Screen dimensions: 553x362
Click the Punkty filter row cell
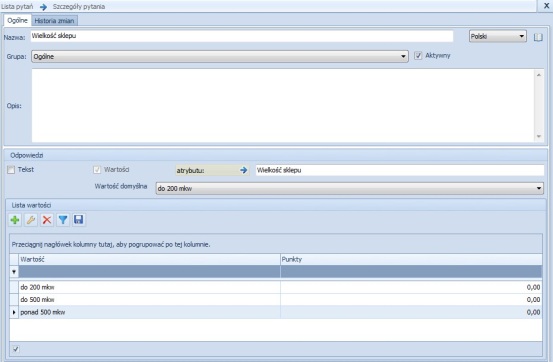tap(411, 272)
